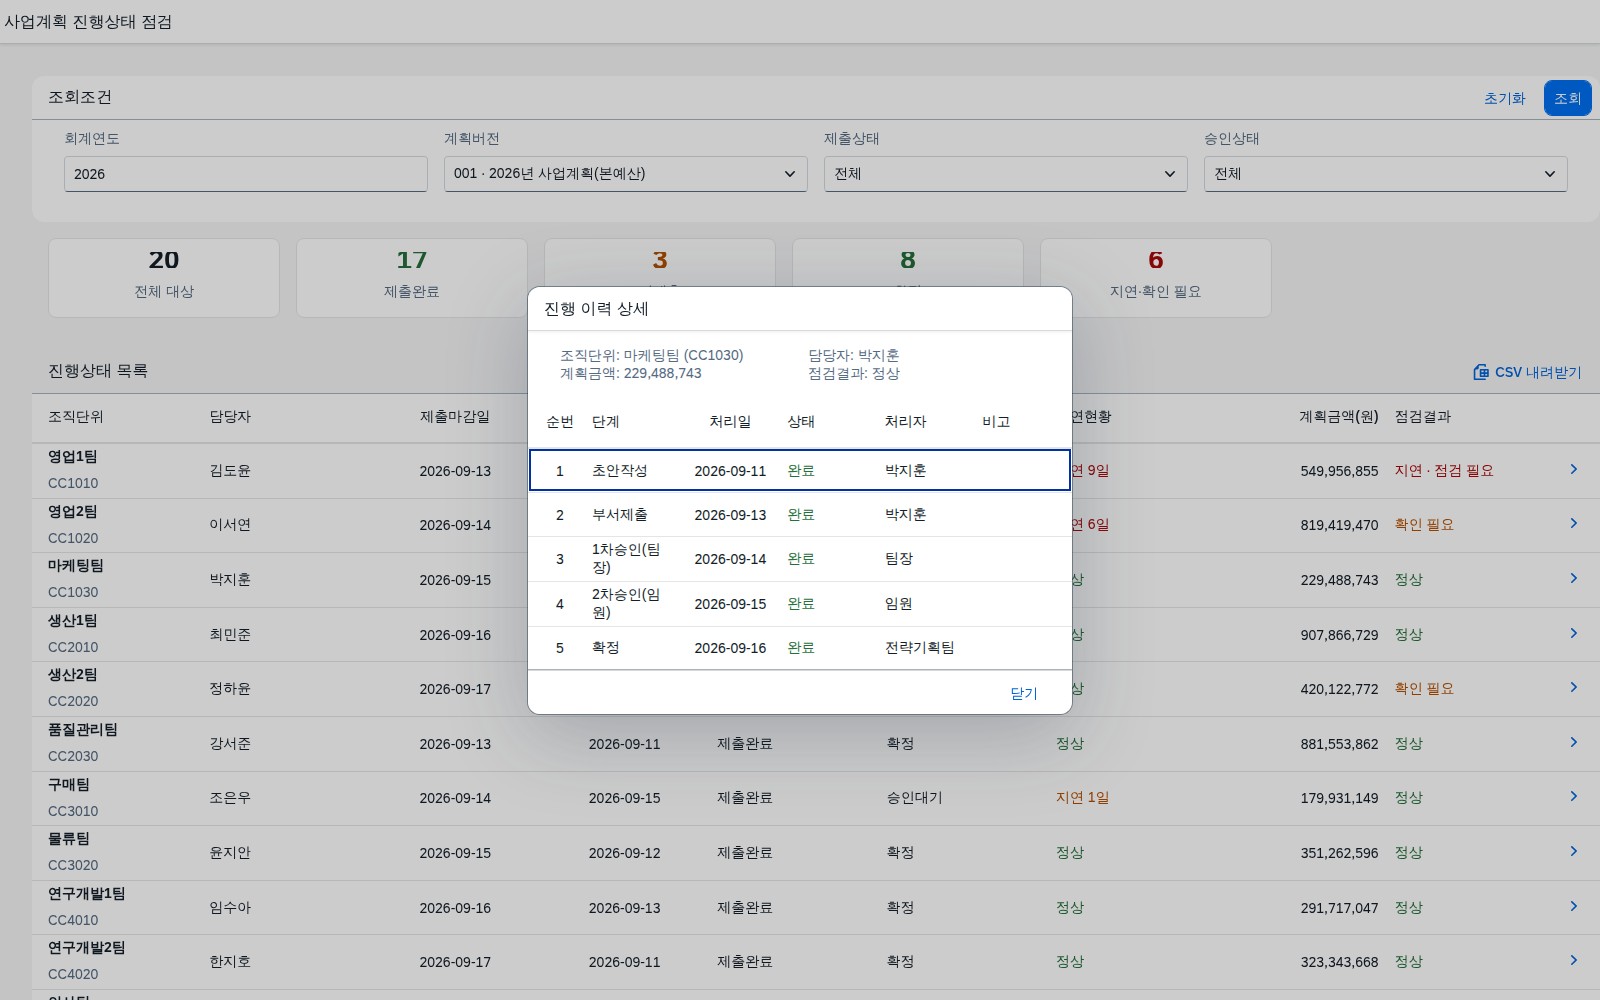Click the 계획금액(원) column header

click(x=1339, y=417)
